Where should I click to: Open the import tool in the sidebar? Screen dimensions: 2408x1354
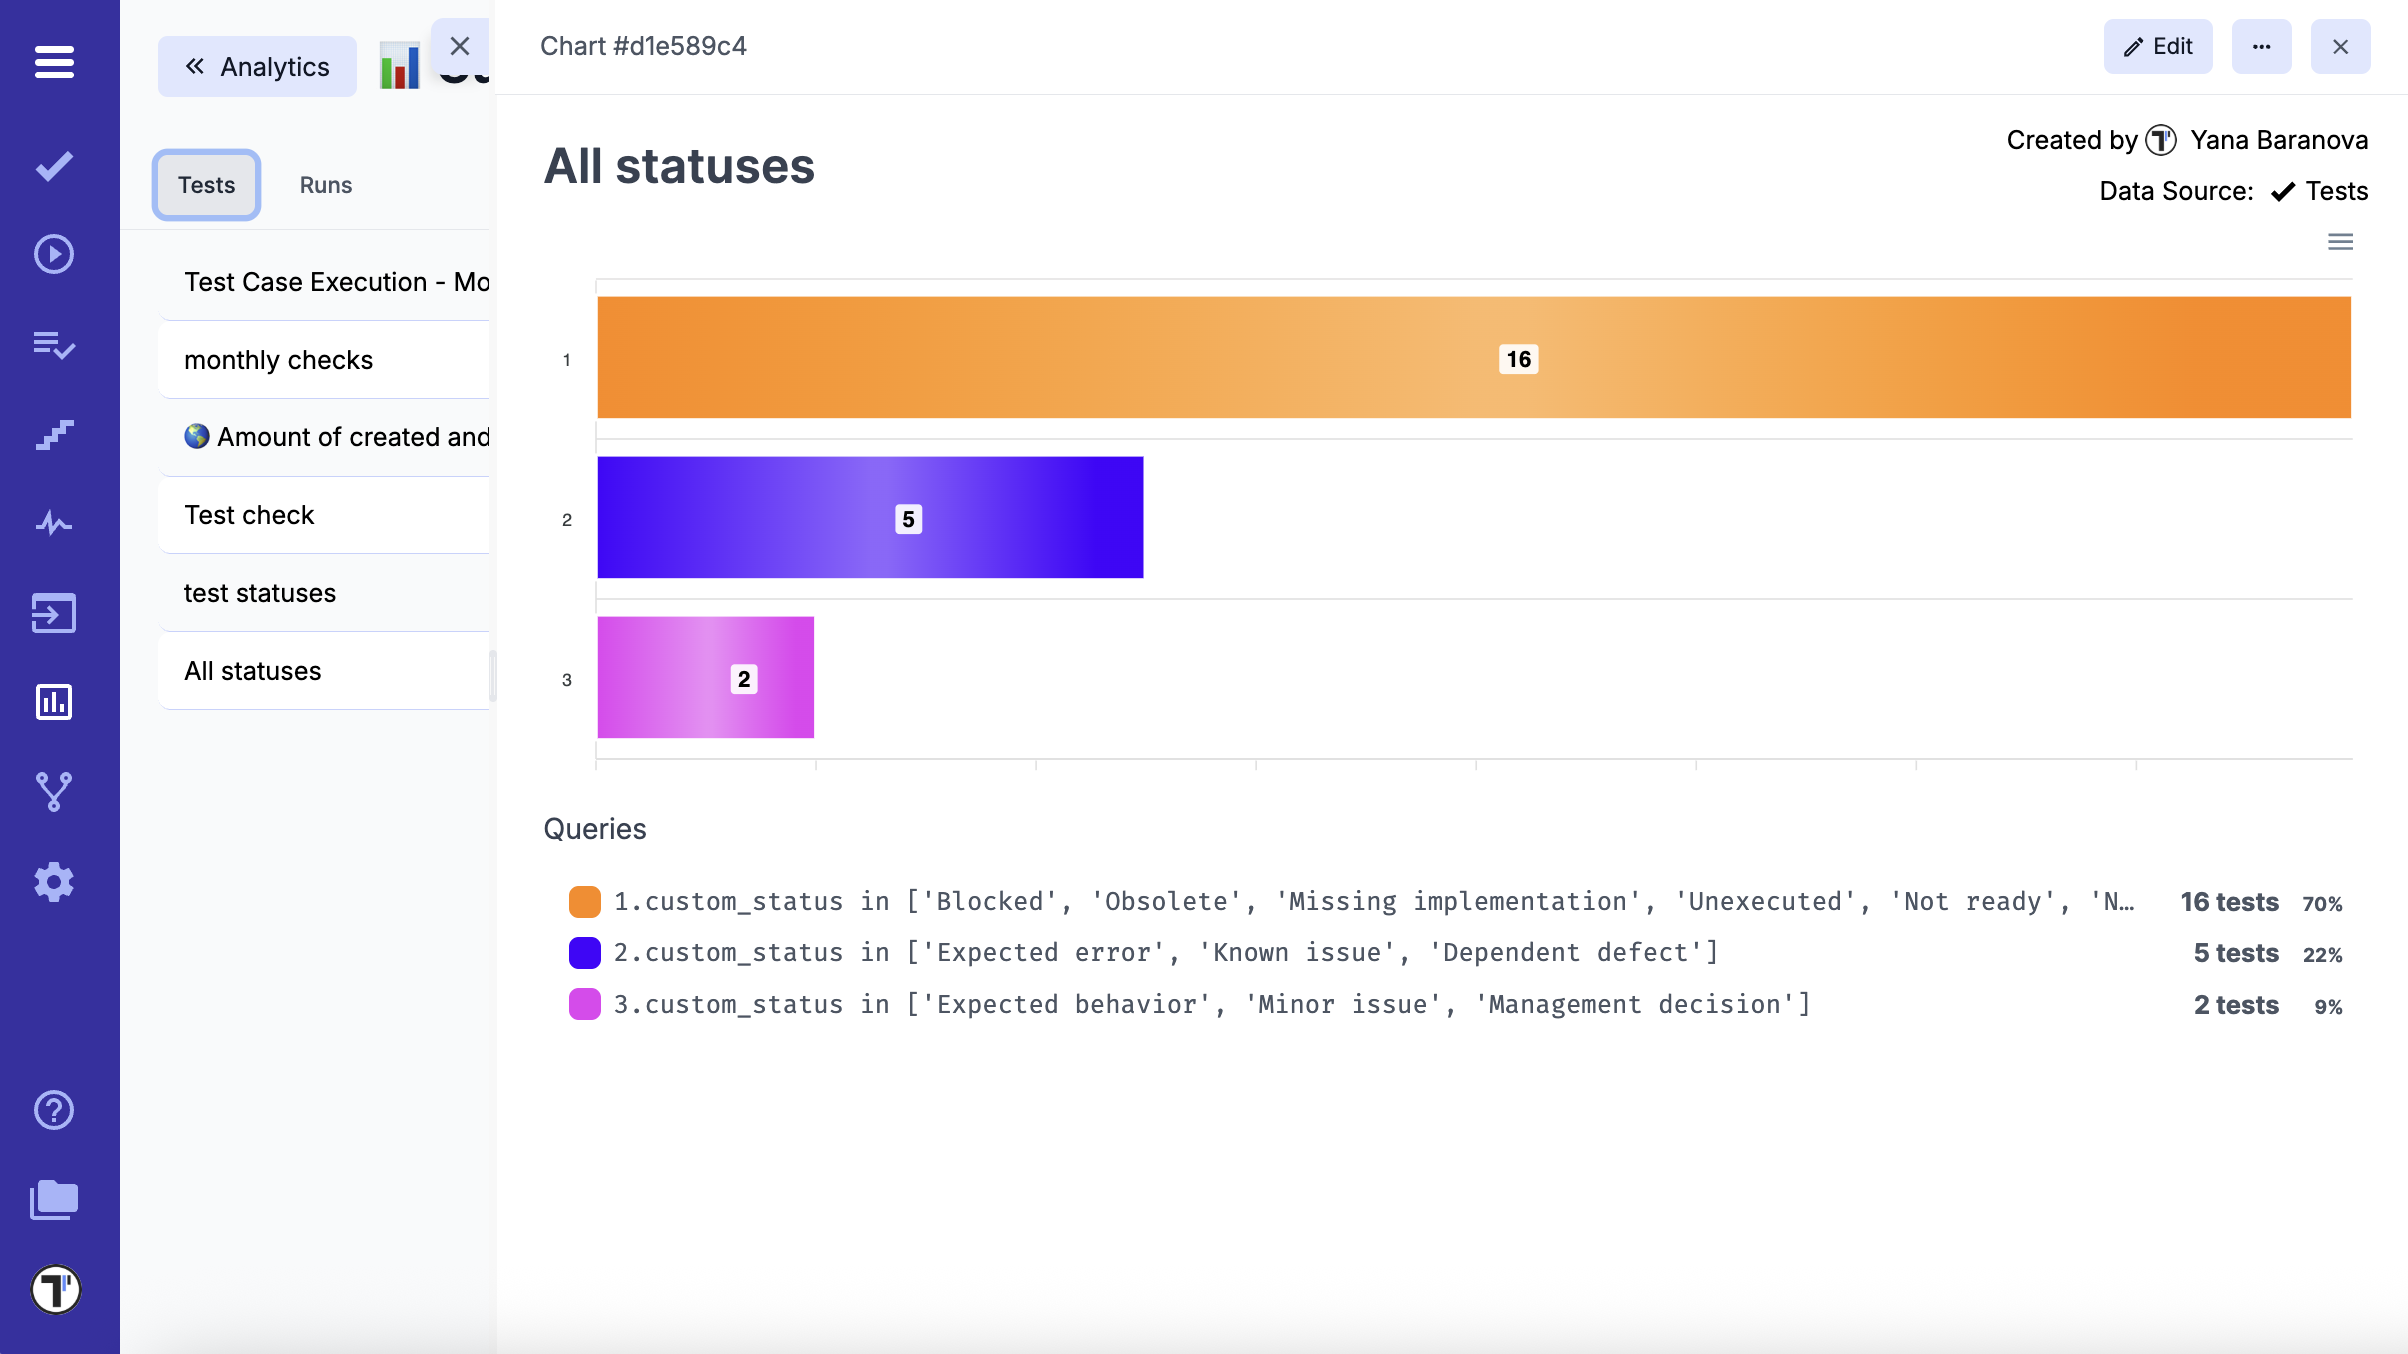pyautogui.click(x=53, y=613)
